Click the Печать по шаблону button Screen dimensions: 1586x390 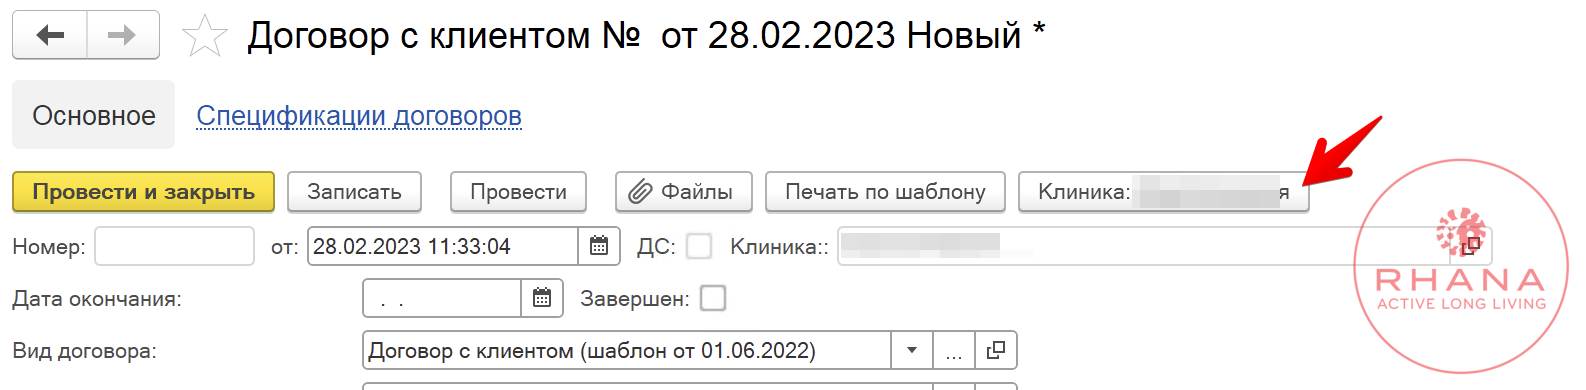(x=885, y=191)
